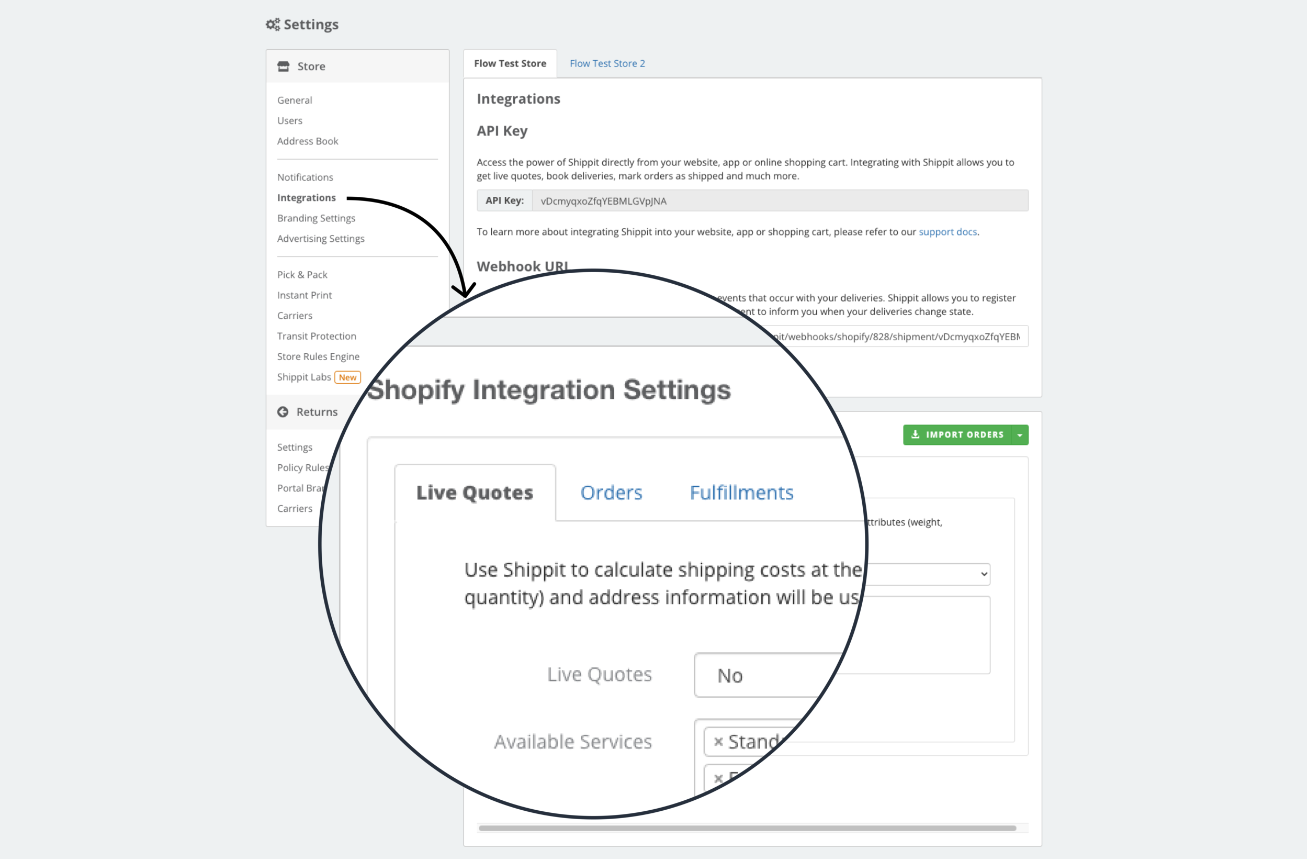Open Notifications settings
1307x859 pixels.
(305, 178)
